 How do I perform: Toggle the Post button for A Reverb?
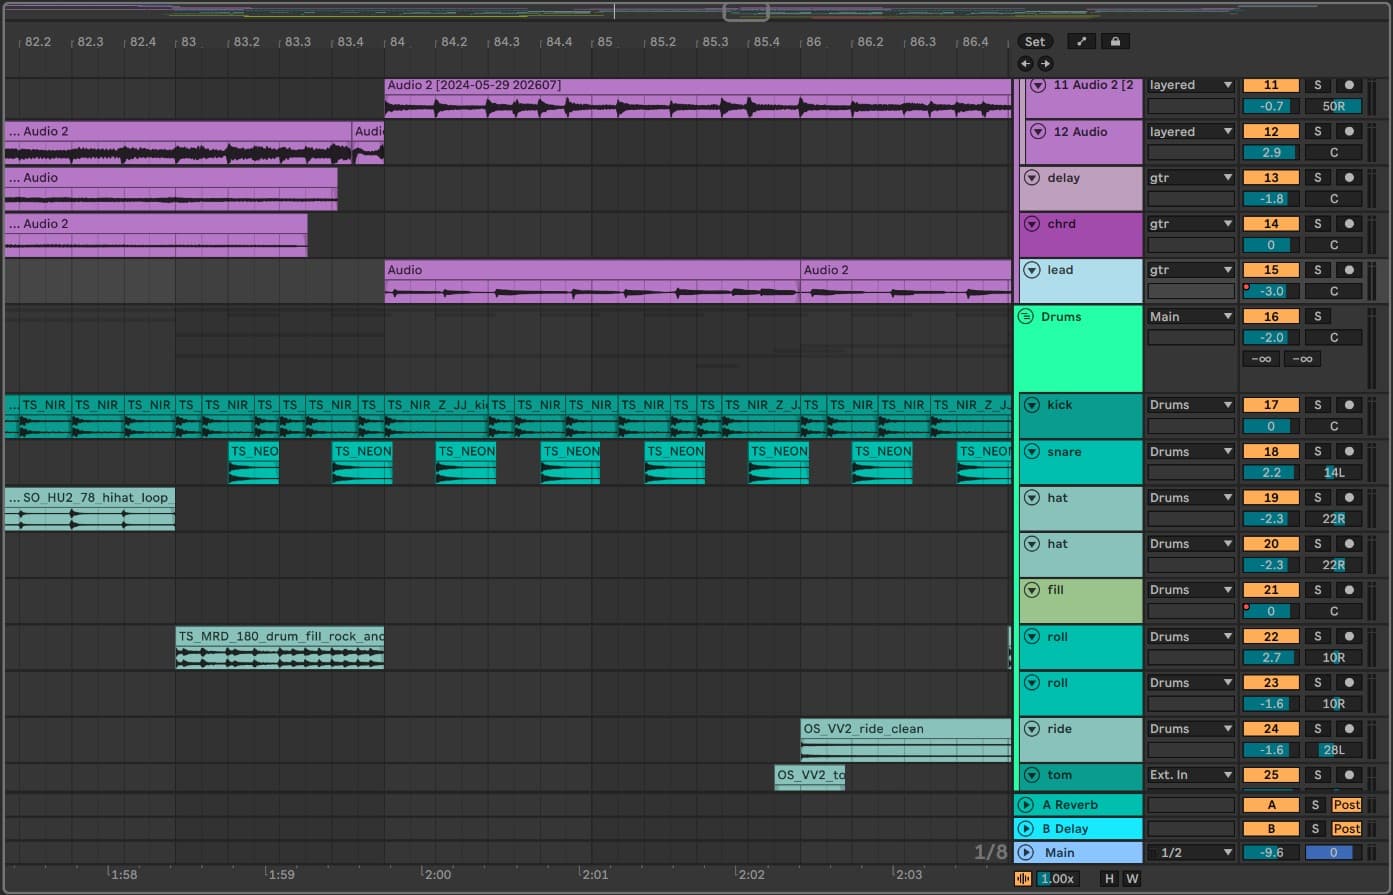[x=1346, y=804]
